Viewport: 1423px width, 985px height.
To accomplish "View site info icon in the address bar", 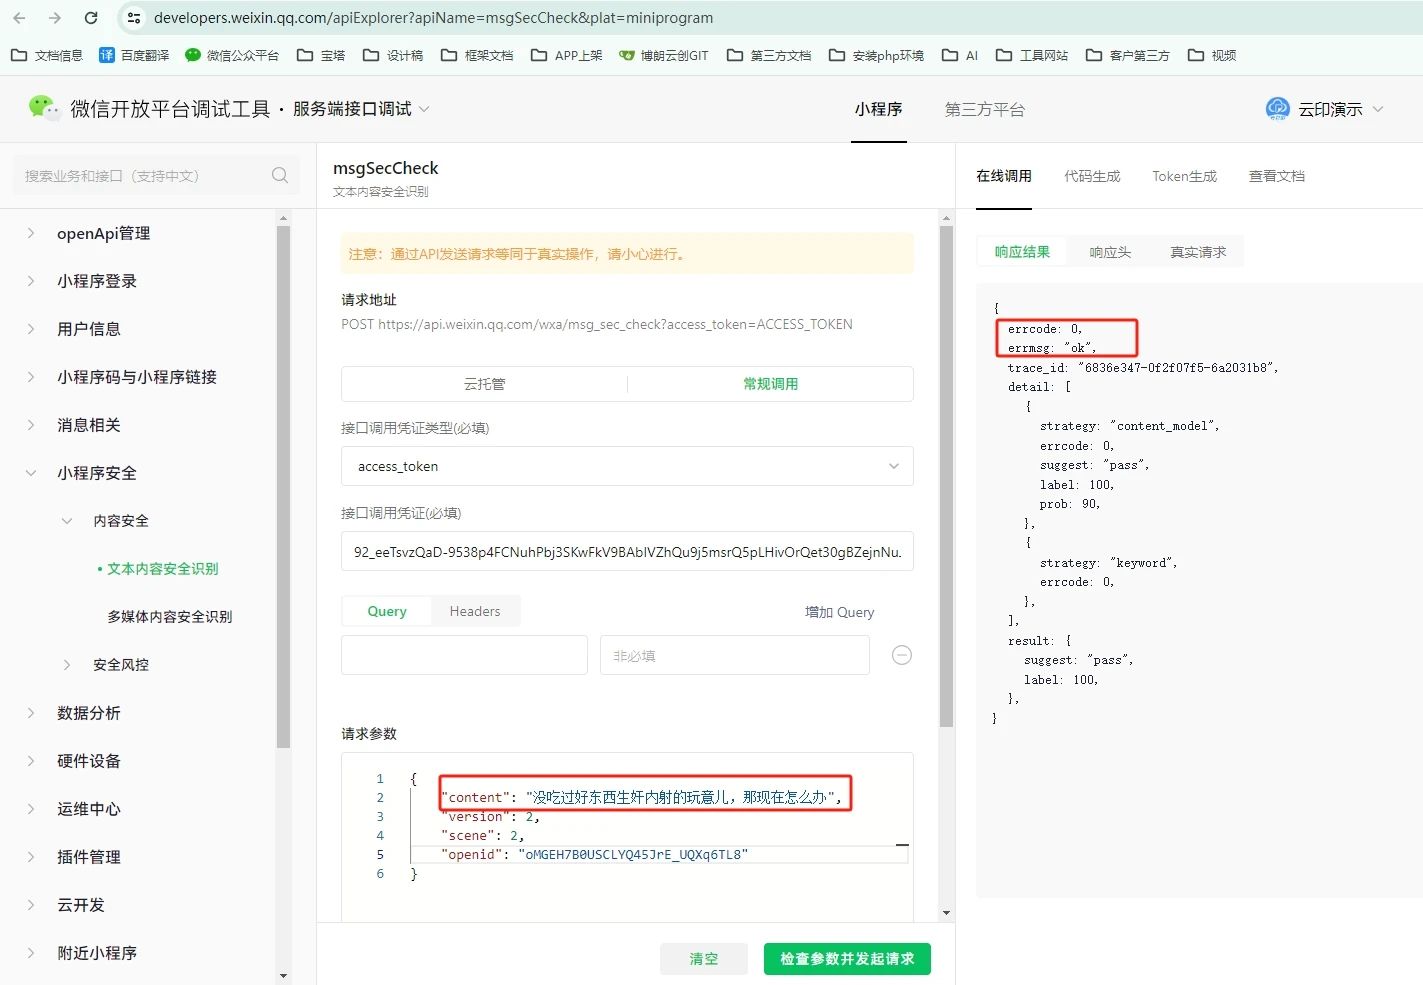I will 133,18.
